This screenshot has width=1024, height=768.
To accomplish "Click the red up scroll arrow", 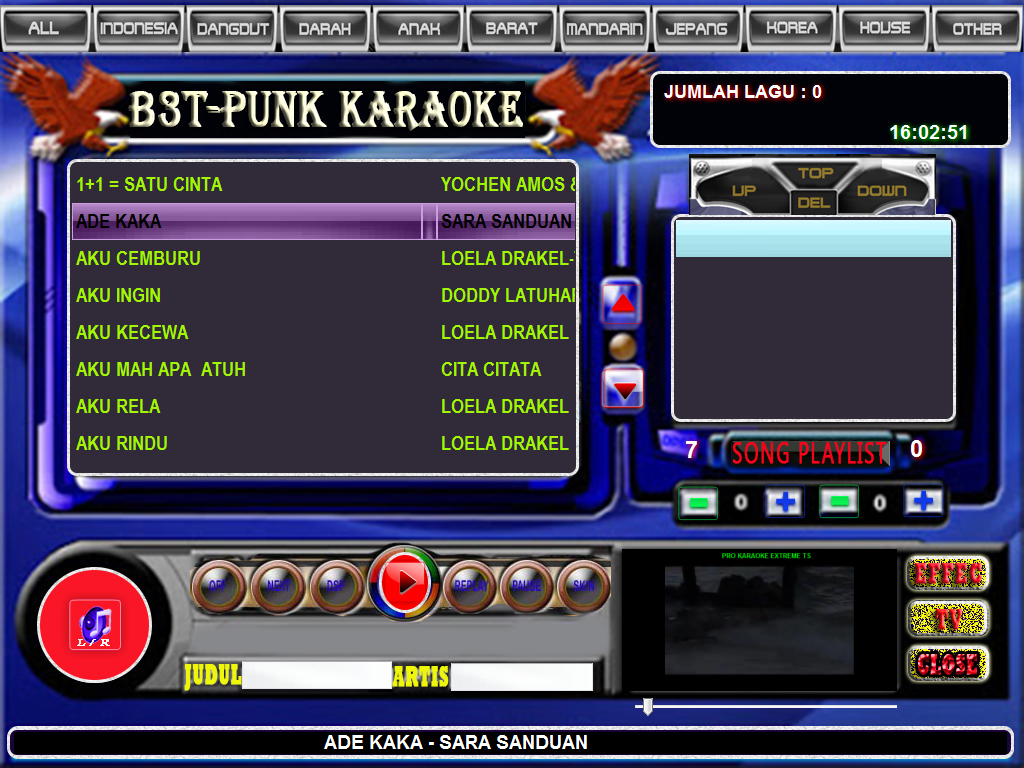I will (x=622, y=301).
